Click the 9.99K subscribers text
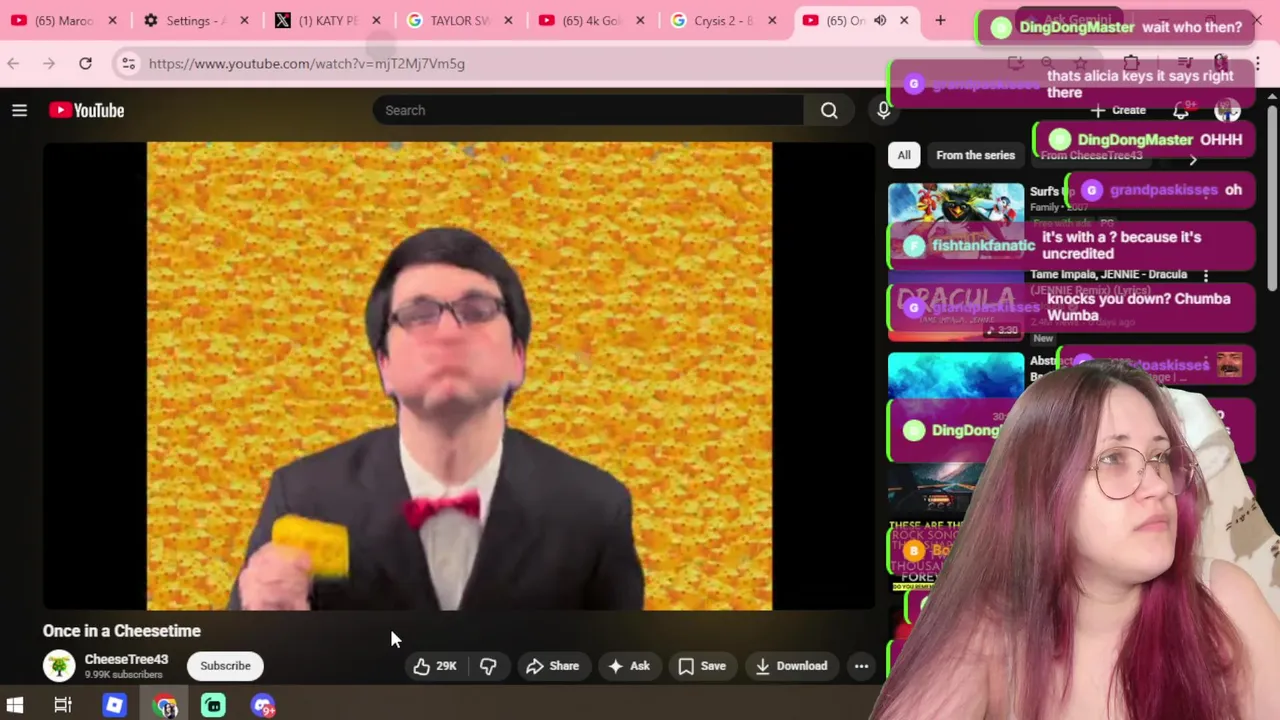This screenshot has width=1280, height=720. (x=124, y=675)
